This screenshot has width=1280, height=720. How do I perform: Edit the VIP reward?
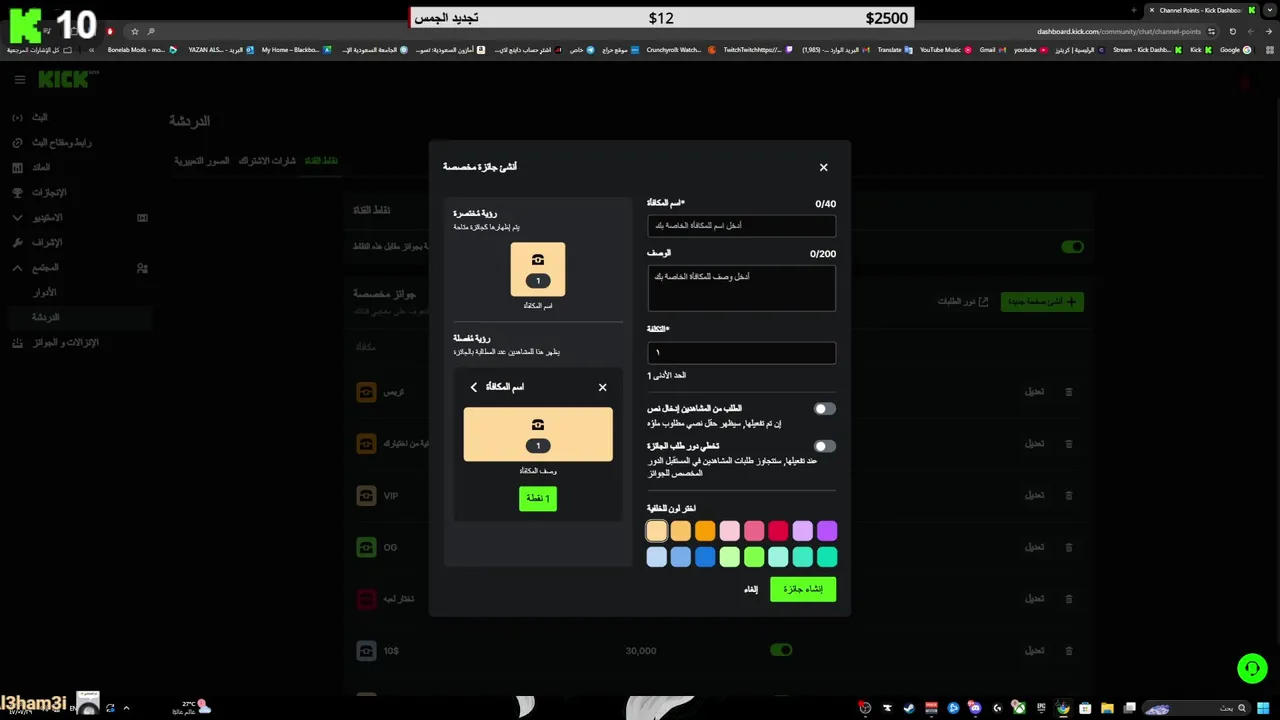pyautogui.click(x=1034, y=495)
